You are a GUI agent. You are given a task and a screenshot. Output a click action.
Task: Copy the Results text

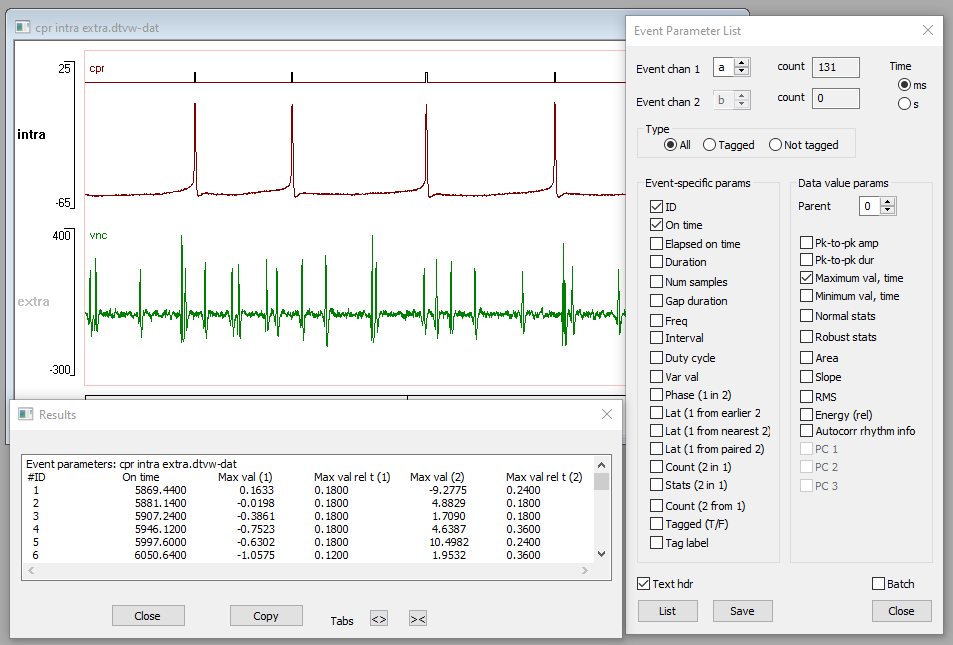(x=266, y=616)
